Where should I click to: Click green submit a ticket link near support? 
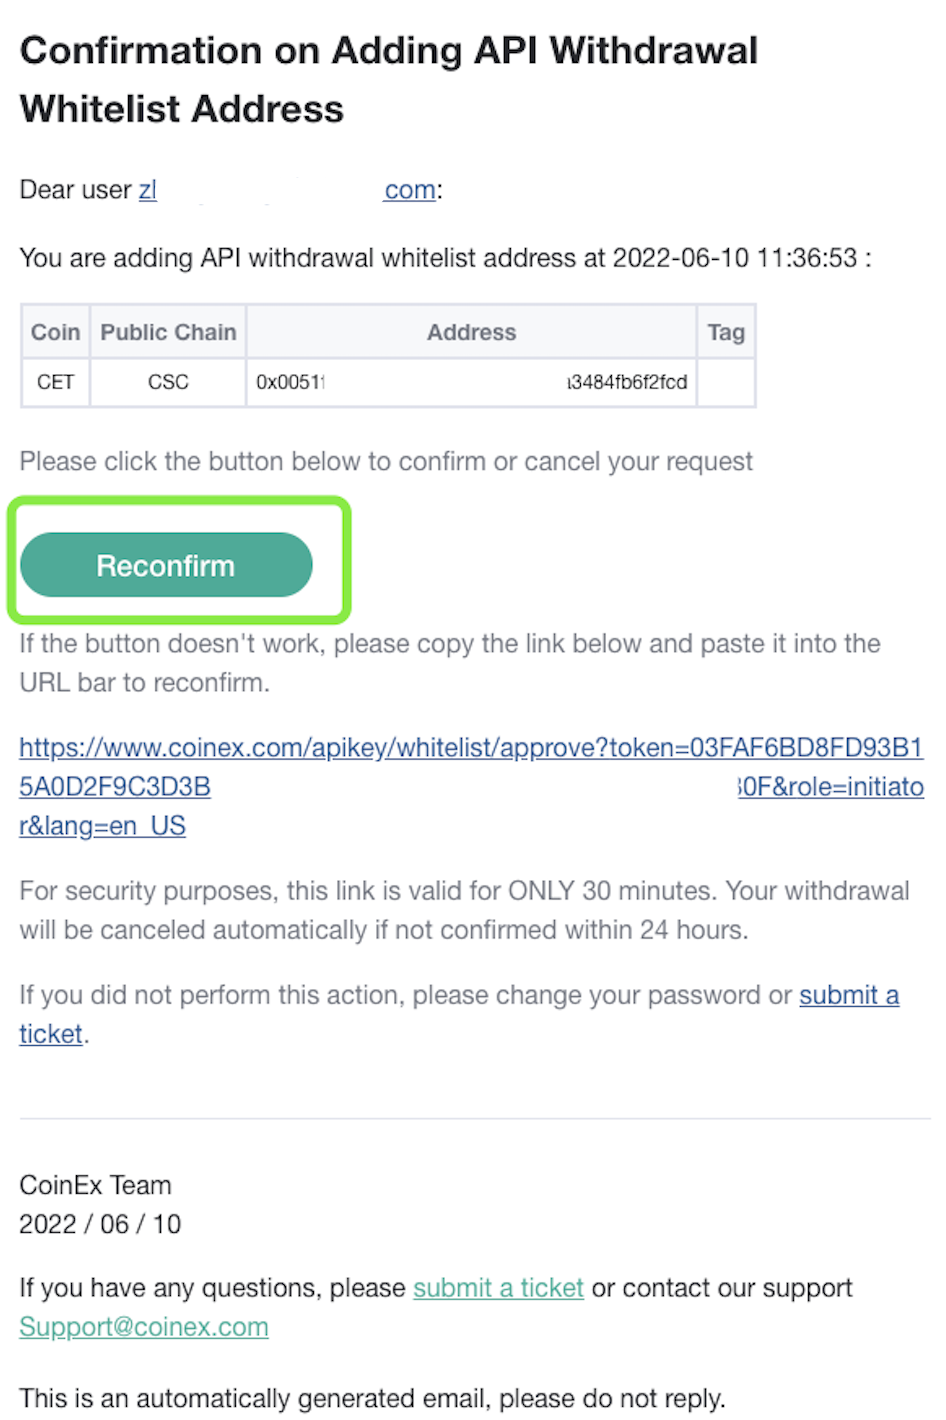tap(498, 1288)
